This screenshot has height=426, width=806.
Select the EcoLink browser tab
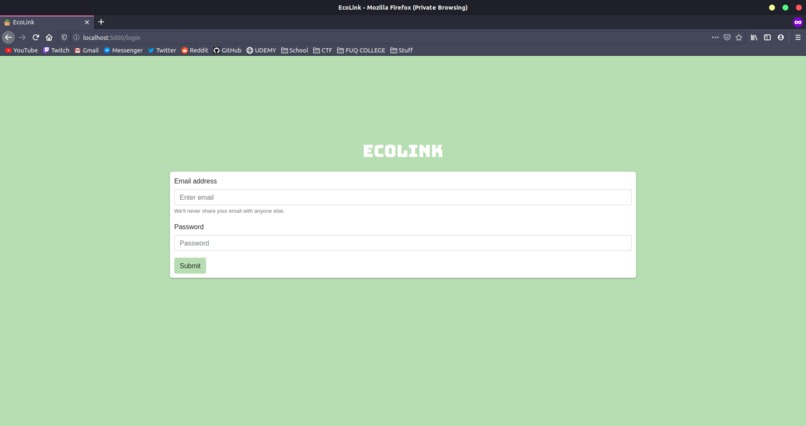pyautogui.click(x=47, y=22)
